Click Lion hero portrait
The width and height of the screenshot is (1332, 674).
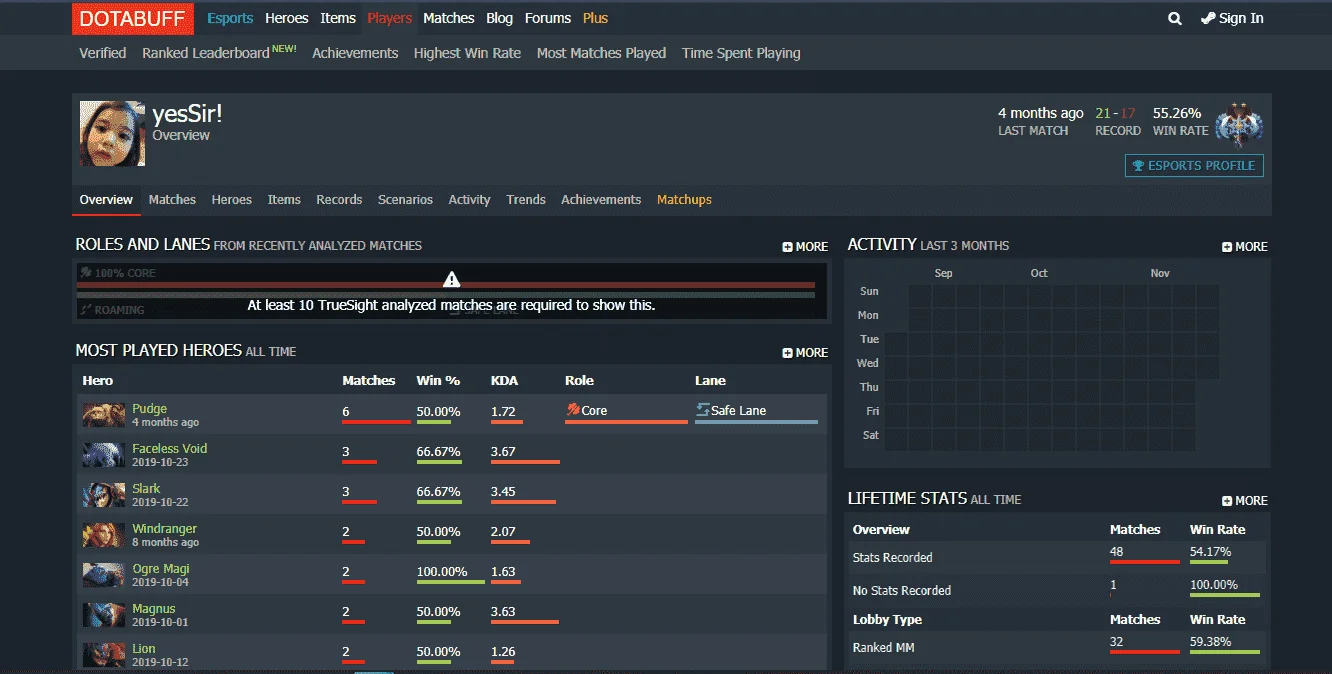tap(104, 655)
